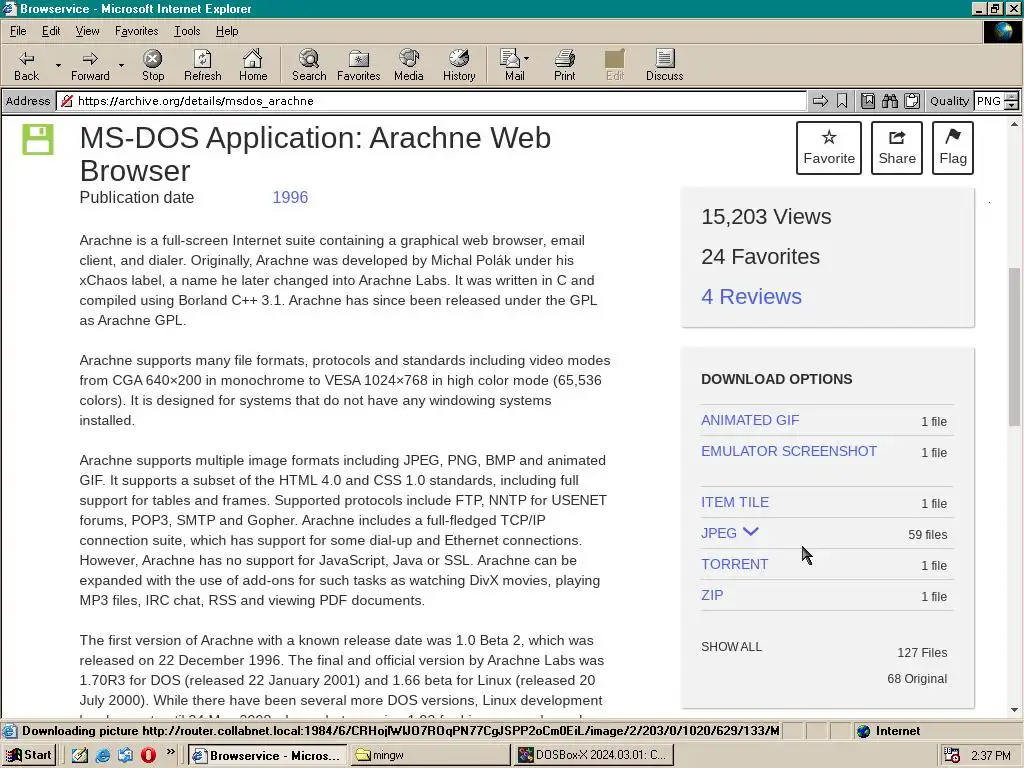This screenshot has width=1024, height=768.
Task: Stop the page from loading
Action: tap(153, 65)
